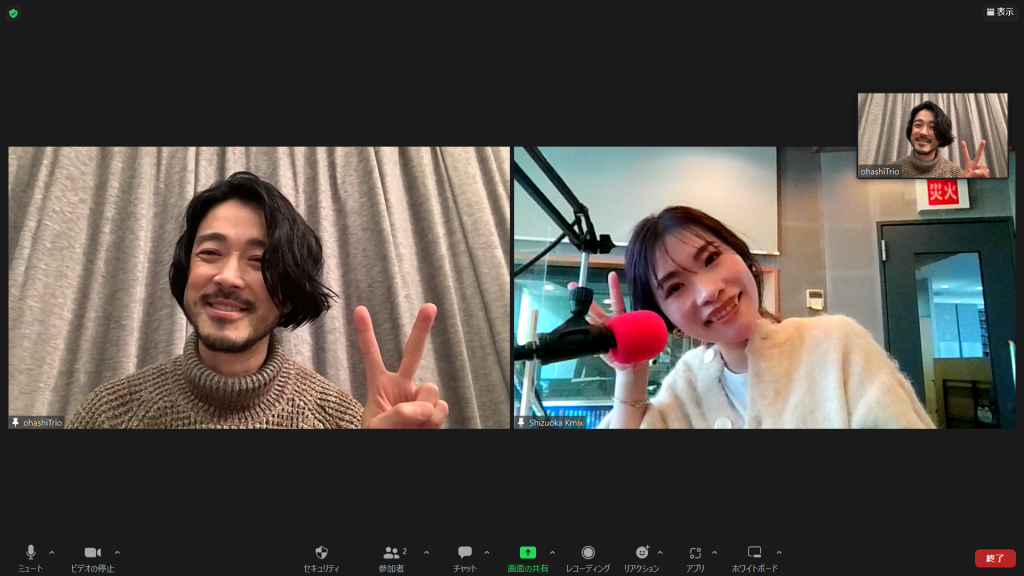1024x576 pixels.
Task: Open the Security (セキュリティ) shield icon
Action: click(x=321, y=553)
